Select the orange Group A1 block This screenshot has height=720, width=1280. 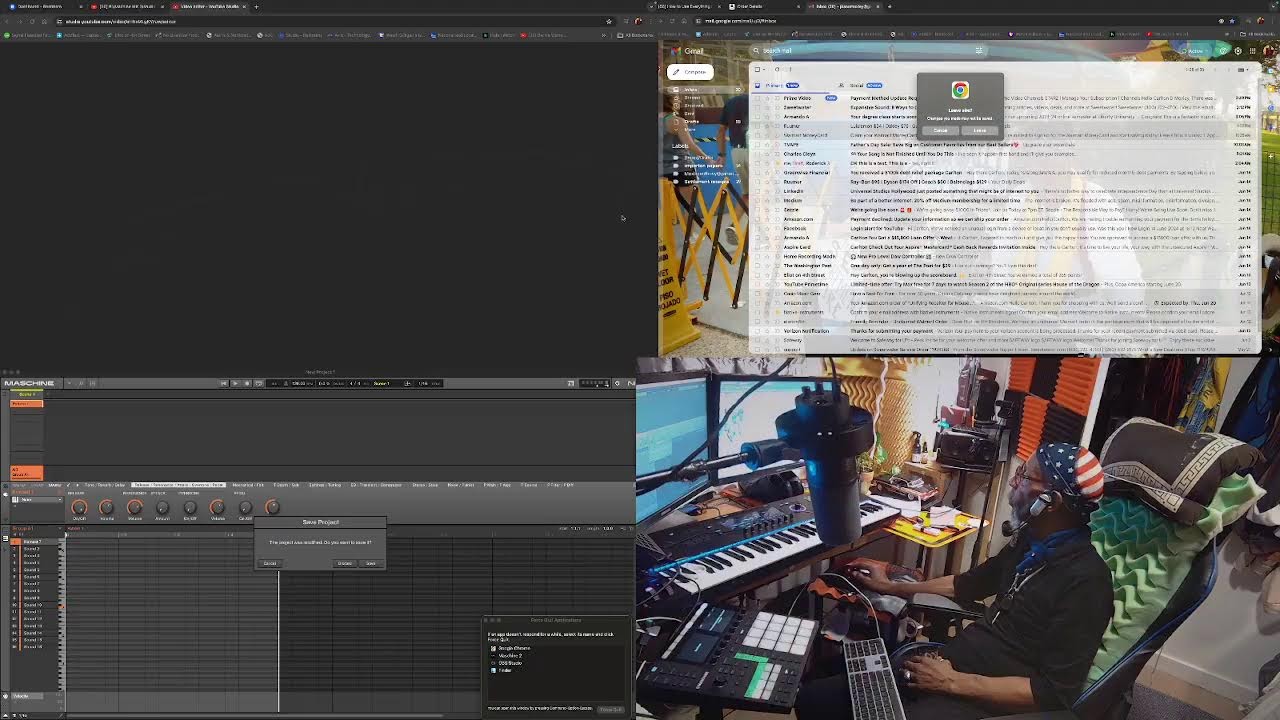click(27, 471)
